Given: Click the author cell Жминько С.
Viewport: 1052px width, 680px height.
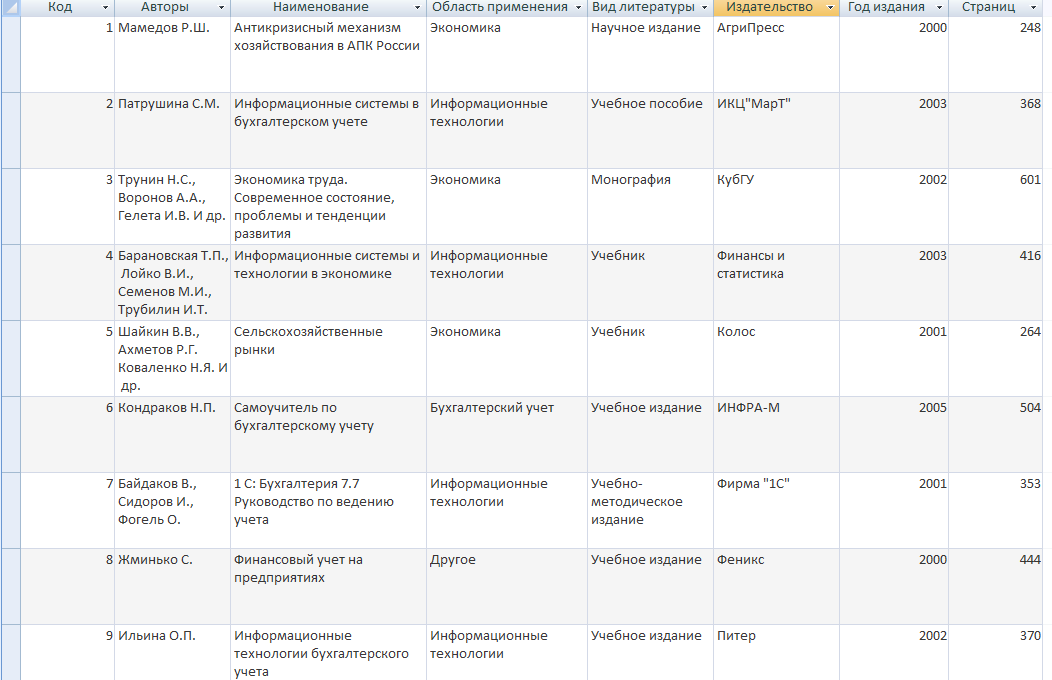Looking at the screenshot, I should [172, 587].
